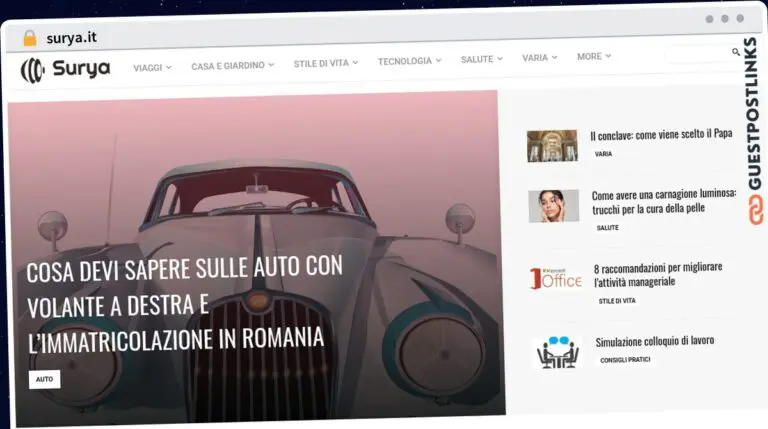
Task: Click the VARIA tag under conclave article
Action: (603, 154)
